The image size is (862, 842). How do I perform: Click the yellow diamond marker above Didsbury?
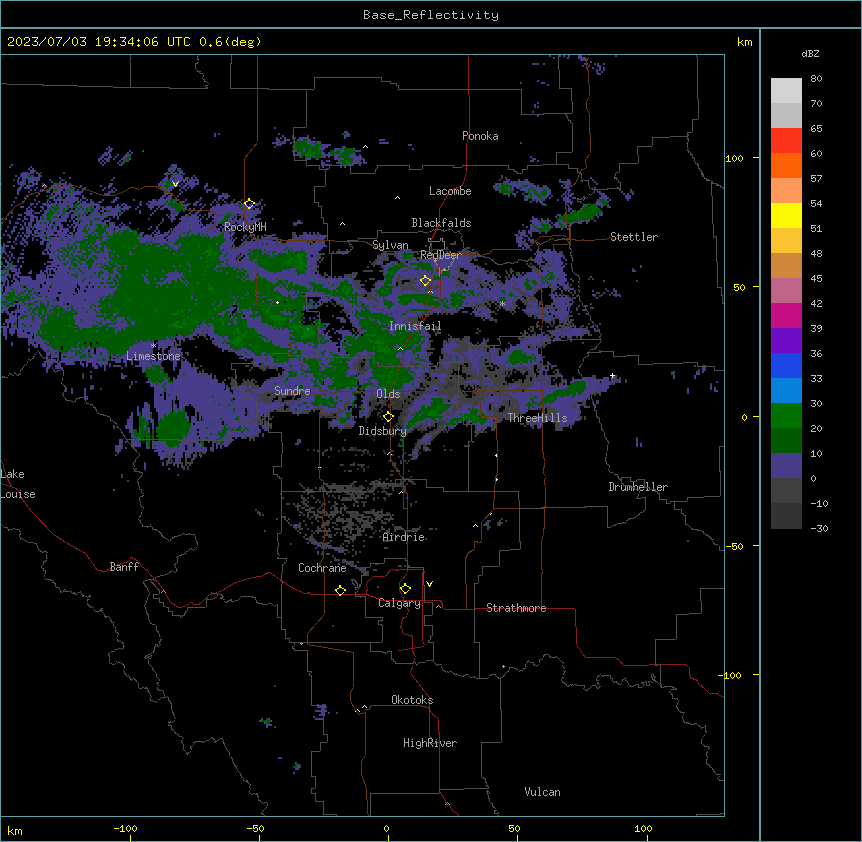tap(388, 417)
